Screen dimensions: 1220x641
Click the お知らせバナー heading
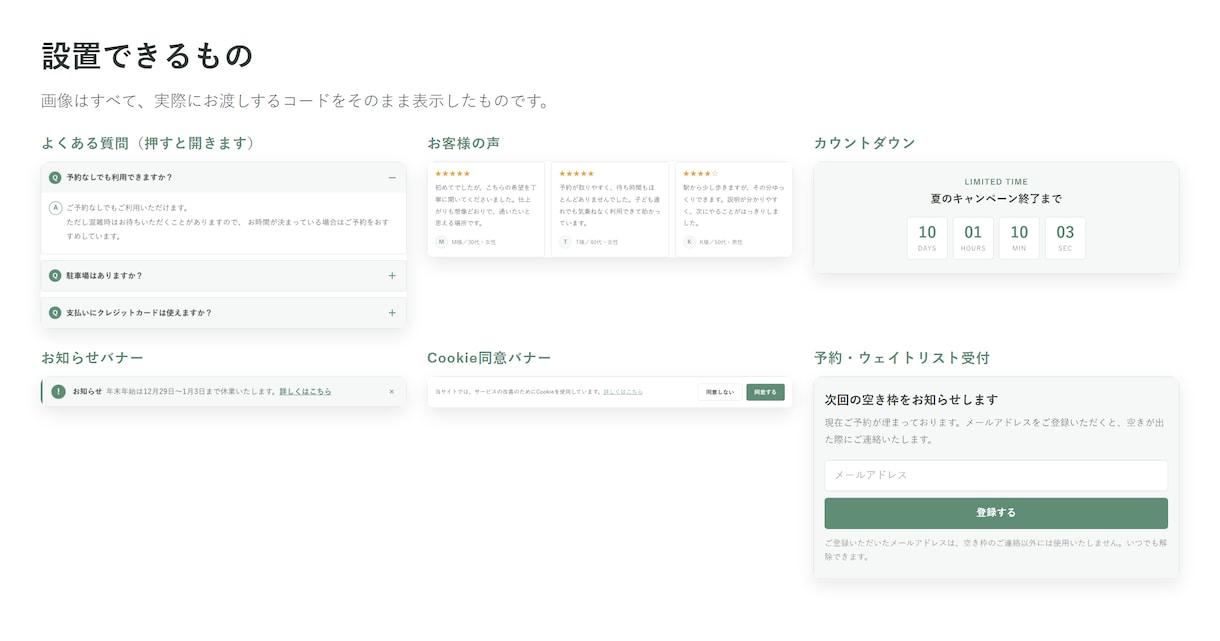coord(92,357)
